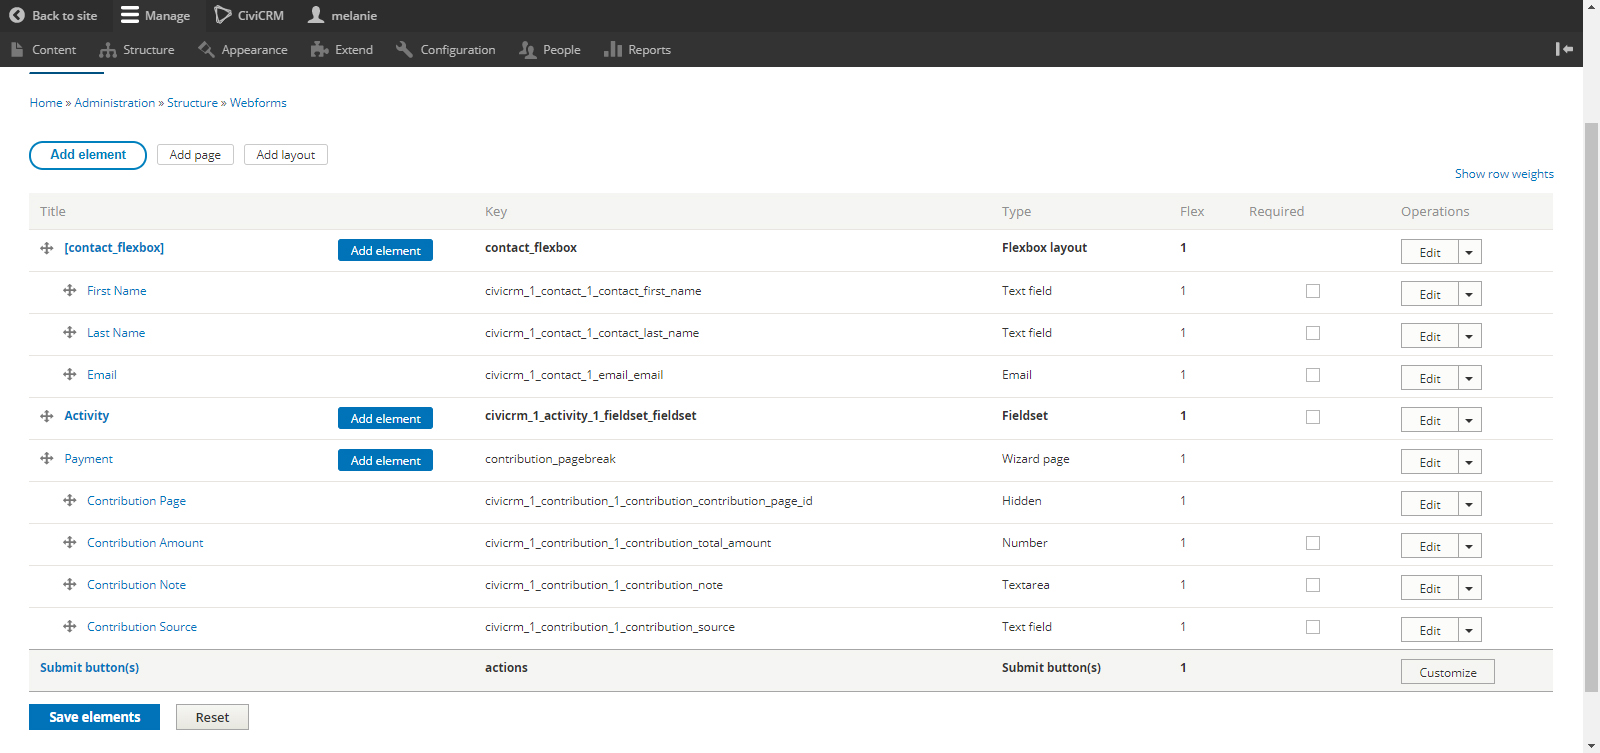
Task: Open the Structure menu item
Action: coord(148,49)
